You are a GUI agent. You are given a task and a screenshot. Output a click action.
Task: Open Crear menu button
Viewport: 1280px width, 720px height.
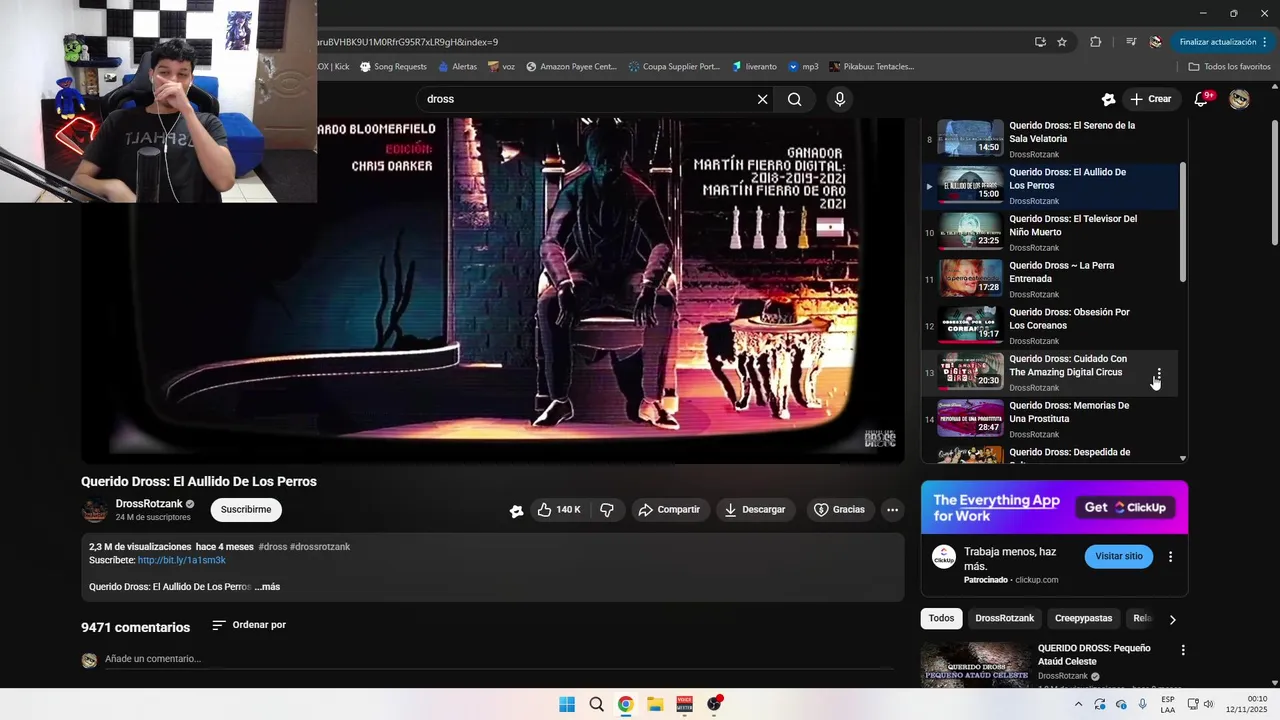(1150, 99)
